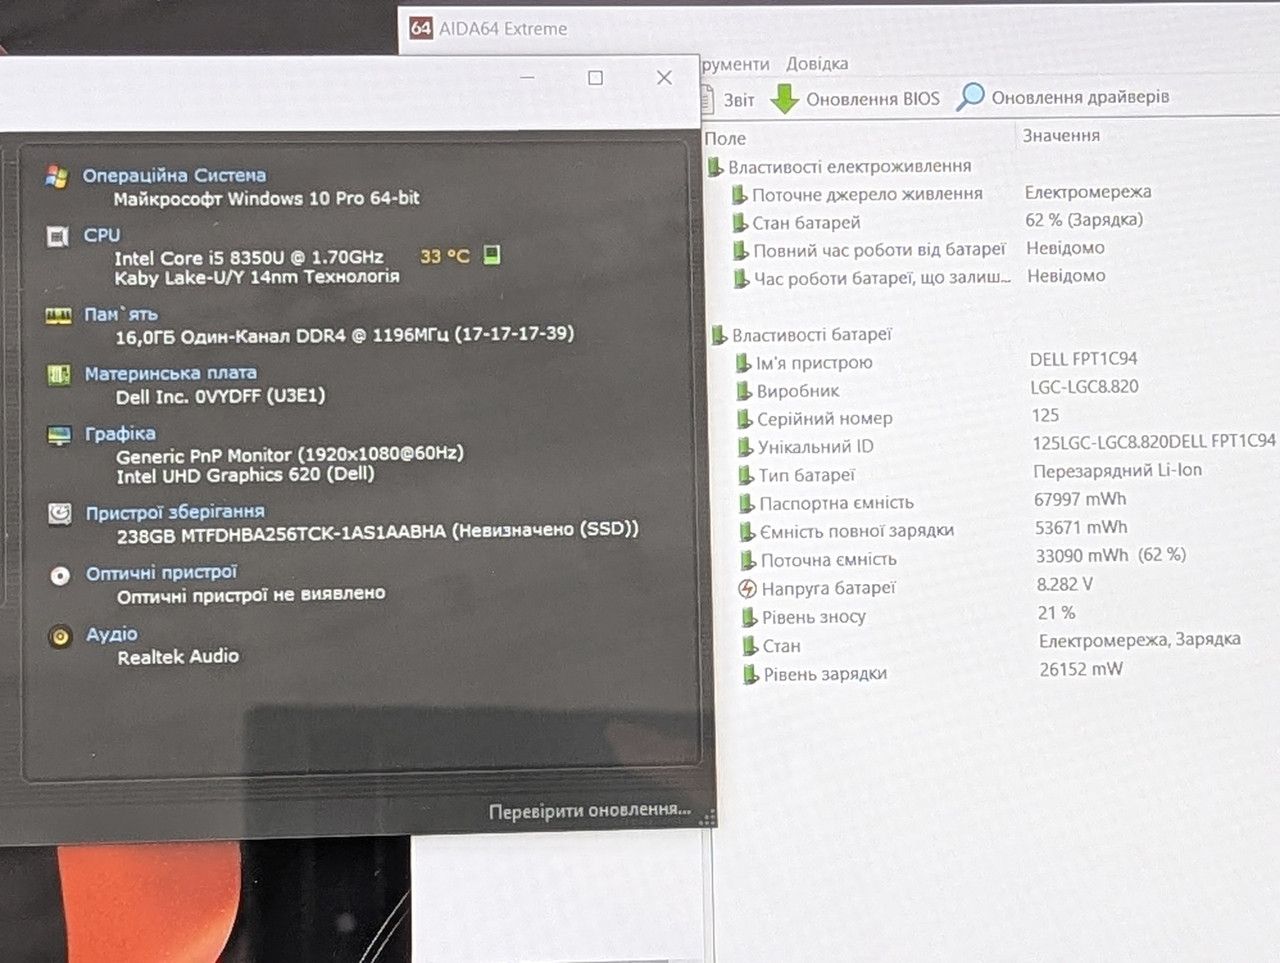Image resolution: width=1280 pixels, height=963 pixels.
Task: Select the Властивості батареї group row
Action: click(801, 335)
